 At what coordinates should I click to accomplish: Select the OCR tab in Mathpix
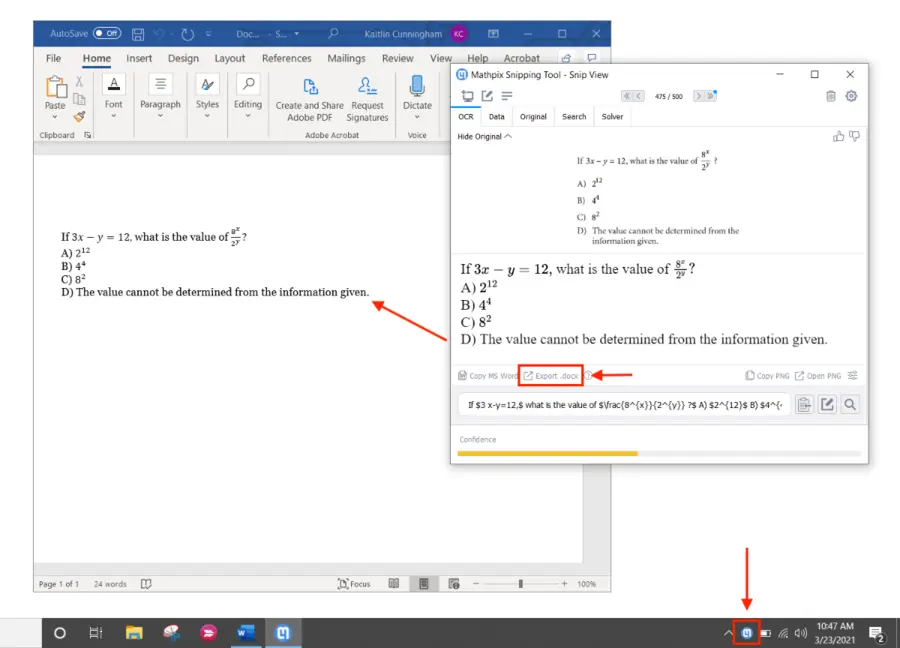click(466, 117)
